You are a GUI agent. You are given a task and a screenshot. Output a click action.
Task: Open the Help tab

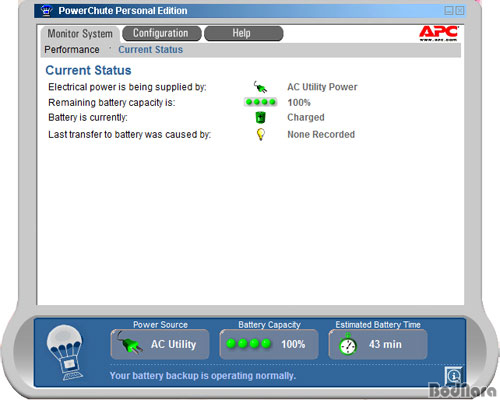[244, 33]
